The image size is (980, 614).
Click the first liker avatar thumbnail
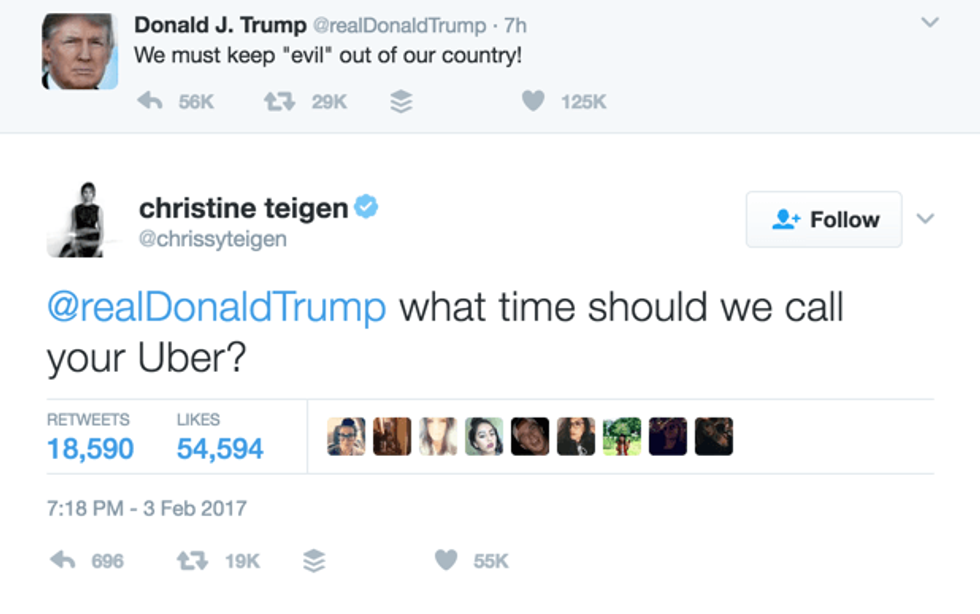click(x=346, y=437)
